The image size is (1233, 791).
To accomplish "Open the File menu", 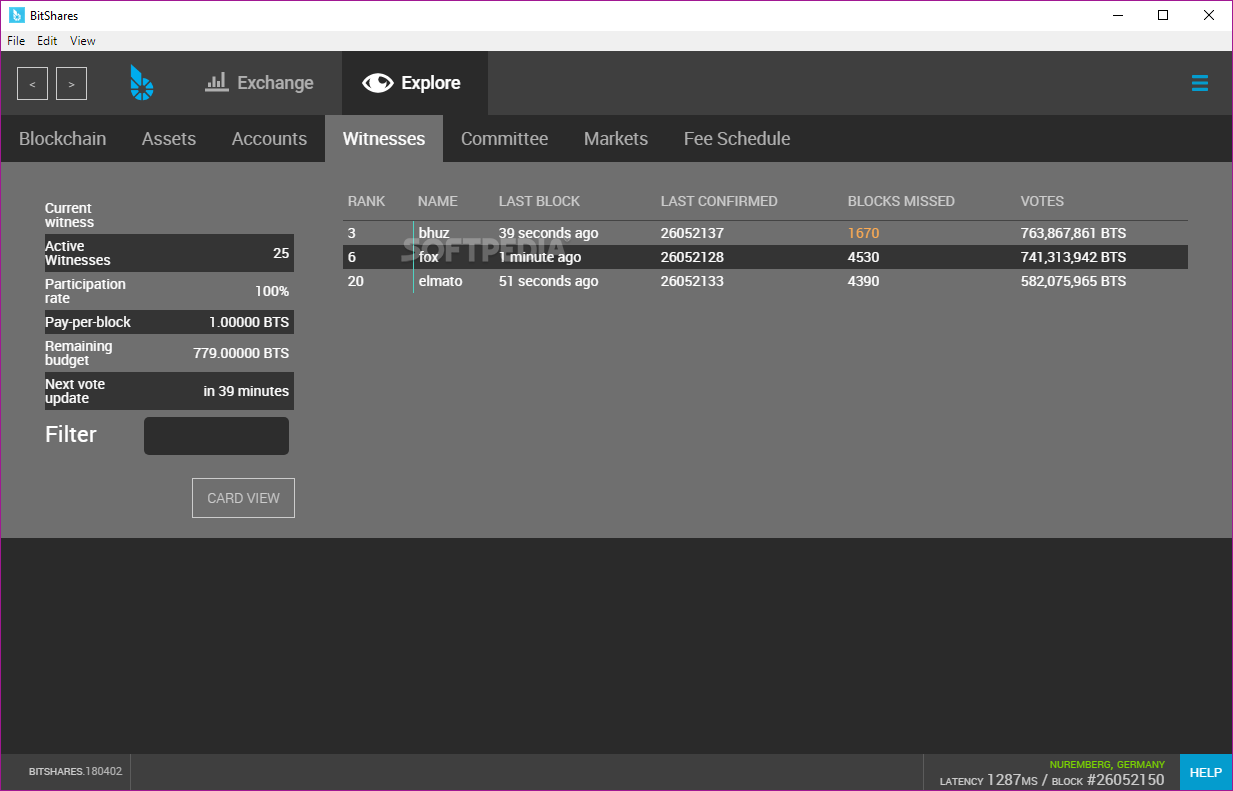I will [x=16, y=41].
